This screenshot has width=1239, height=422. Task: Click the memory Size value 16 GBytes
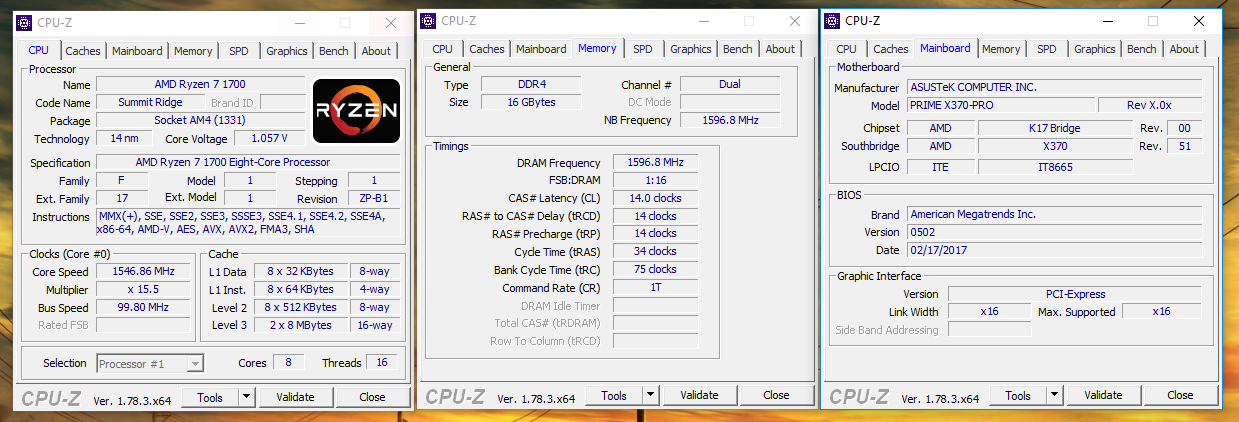tap(533, 102)
